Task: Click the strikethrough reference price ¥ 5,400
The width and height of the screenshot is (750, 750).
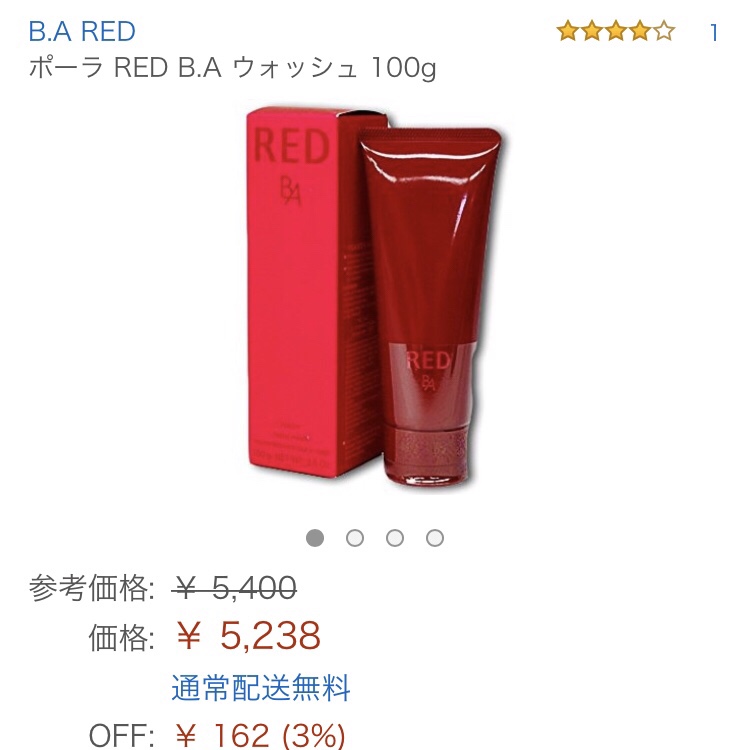Action: 234,587
